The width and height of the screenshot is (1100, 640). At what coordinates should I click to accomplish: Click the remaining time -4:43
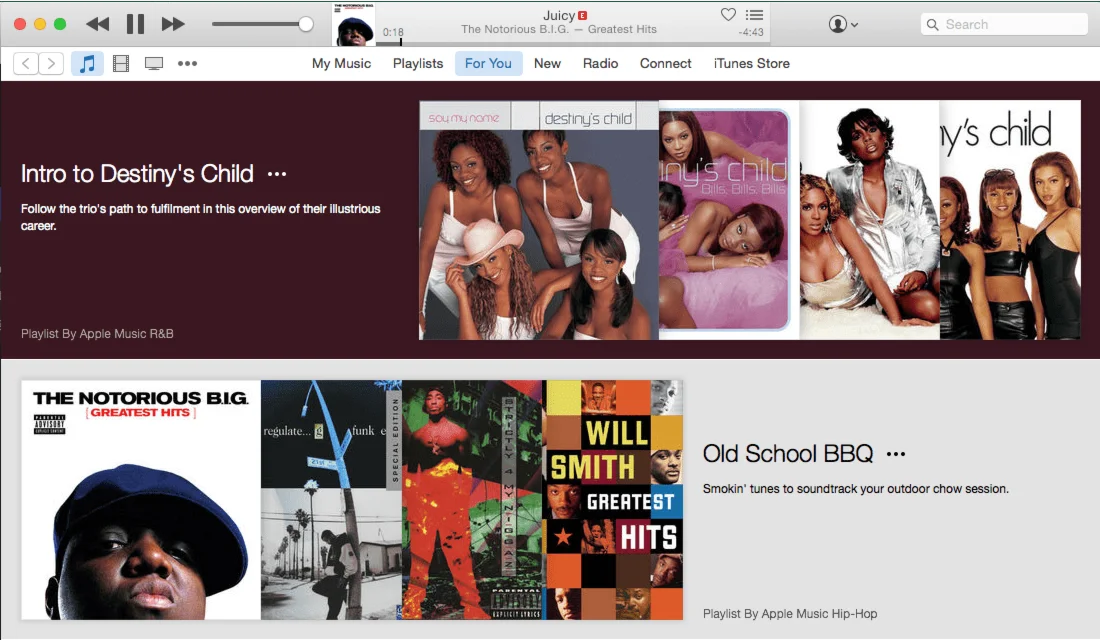(x=751, y=32)
